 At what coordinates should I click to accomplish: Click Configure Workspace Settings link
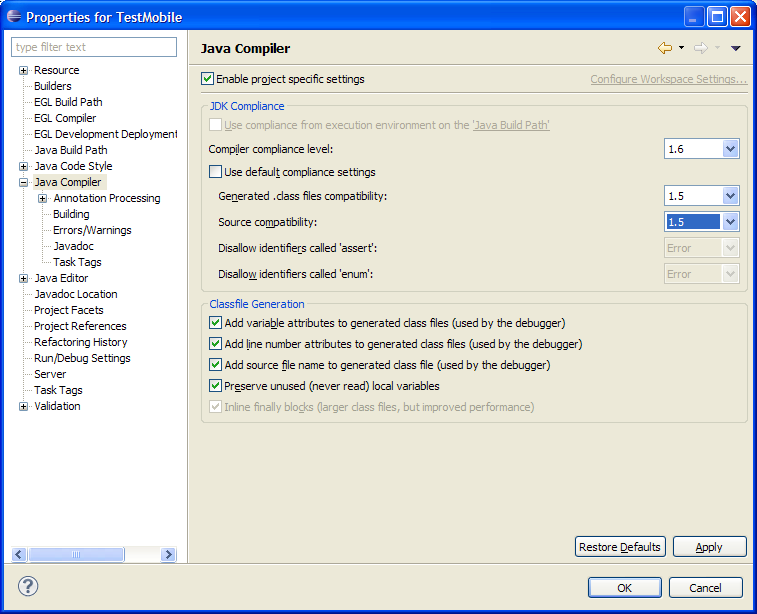(668, 79)
